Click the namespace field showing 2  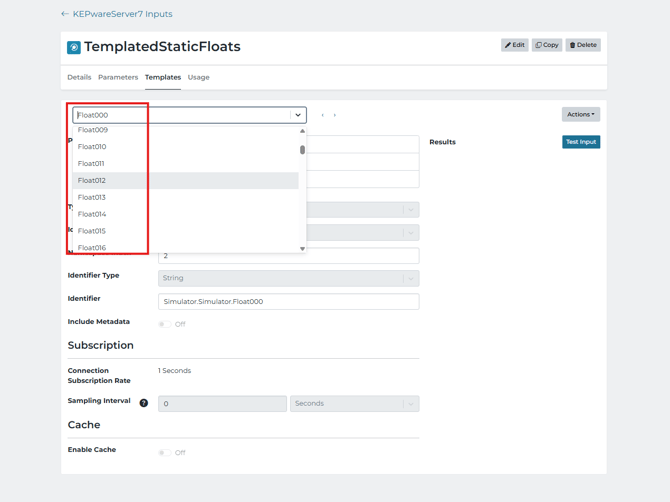pos(288,258)
